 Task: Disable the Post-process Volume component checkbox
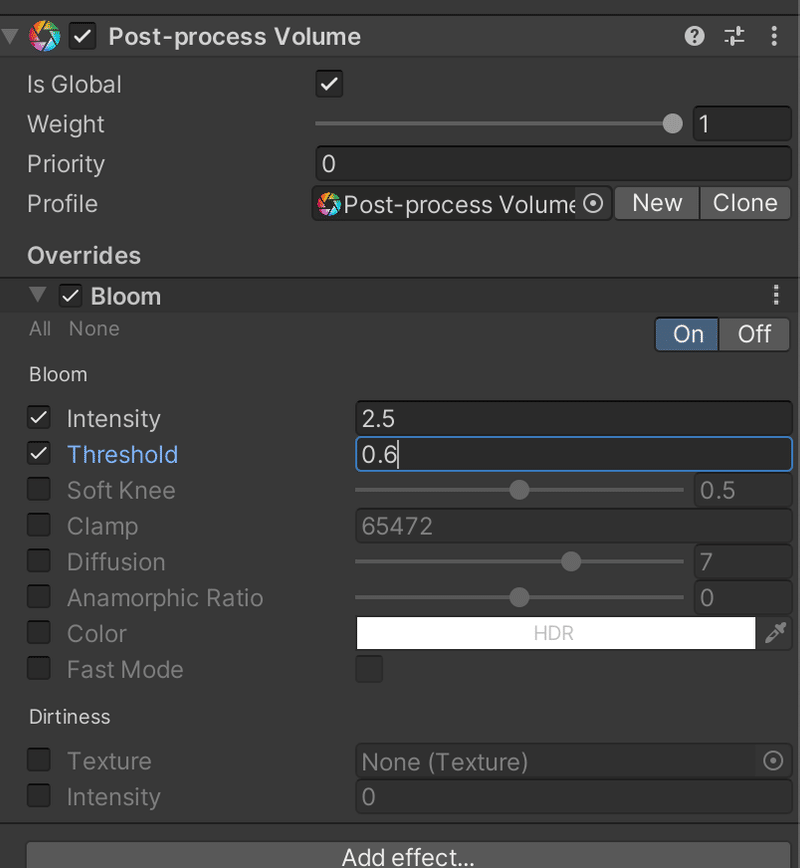(82, 37)
